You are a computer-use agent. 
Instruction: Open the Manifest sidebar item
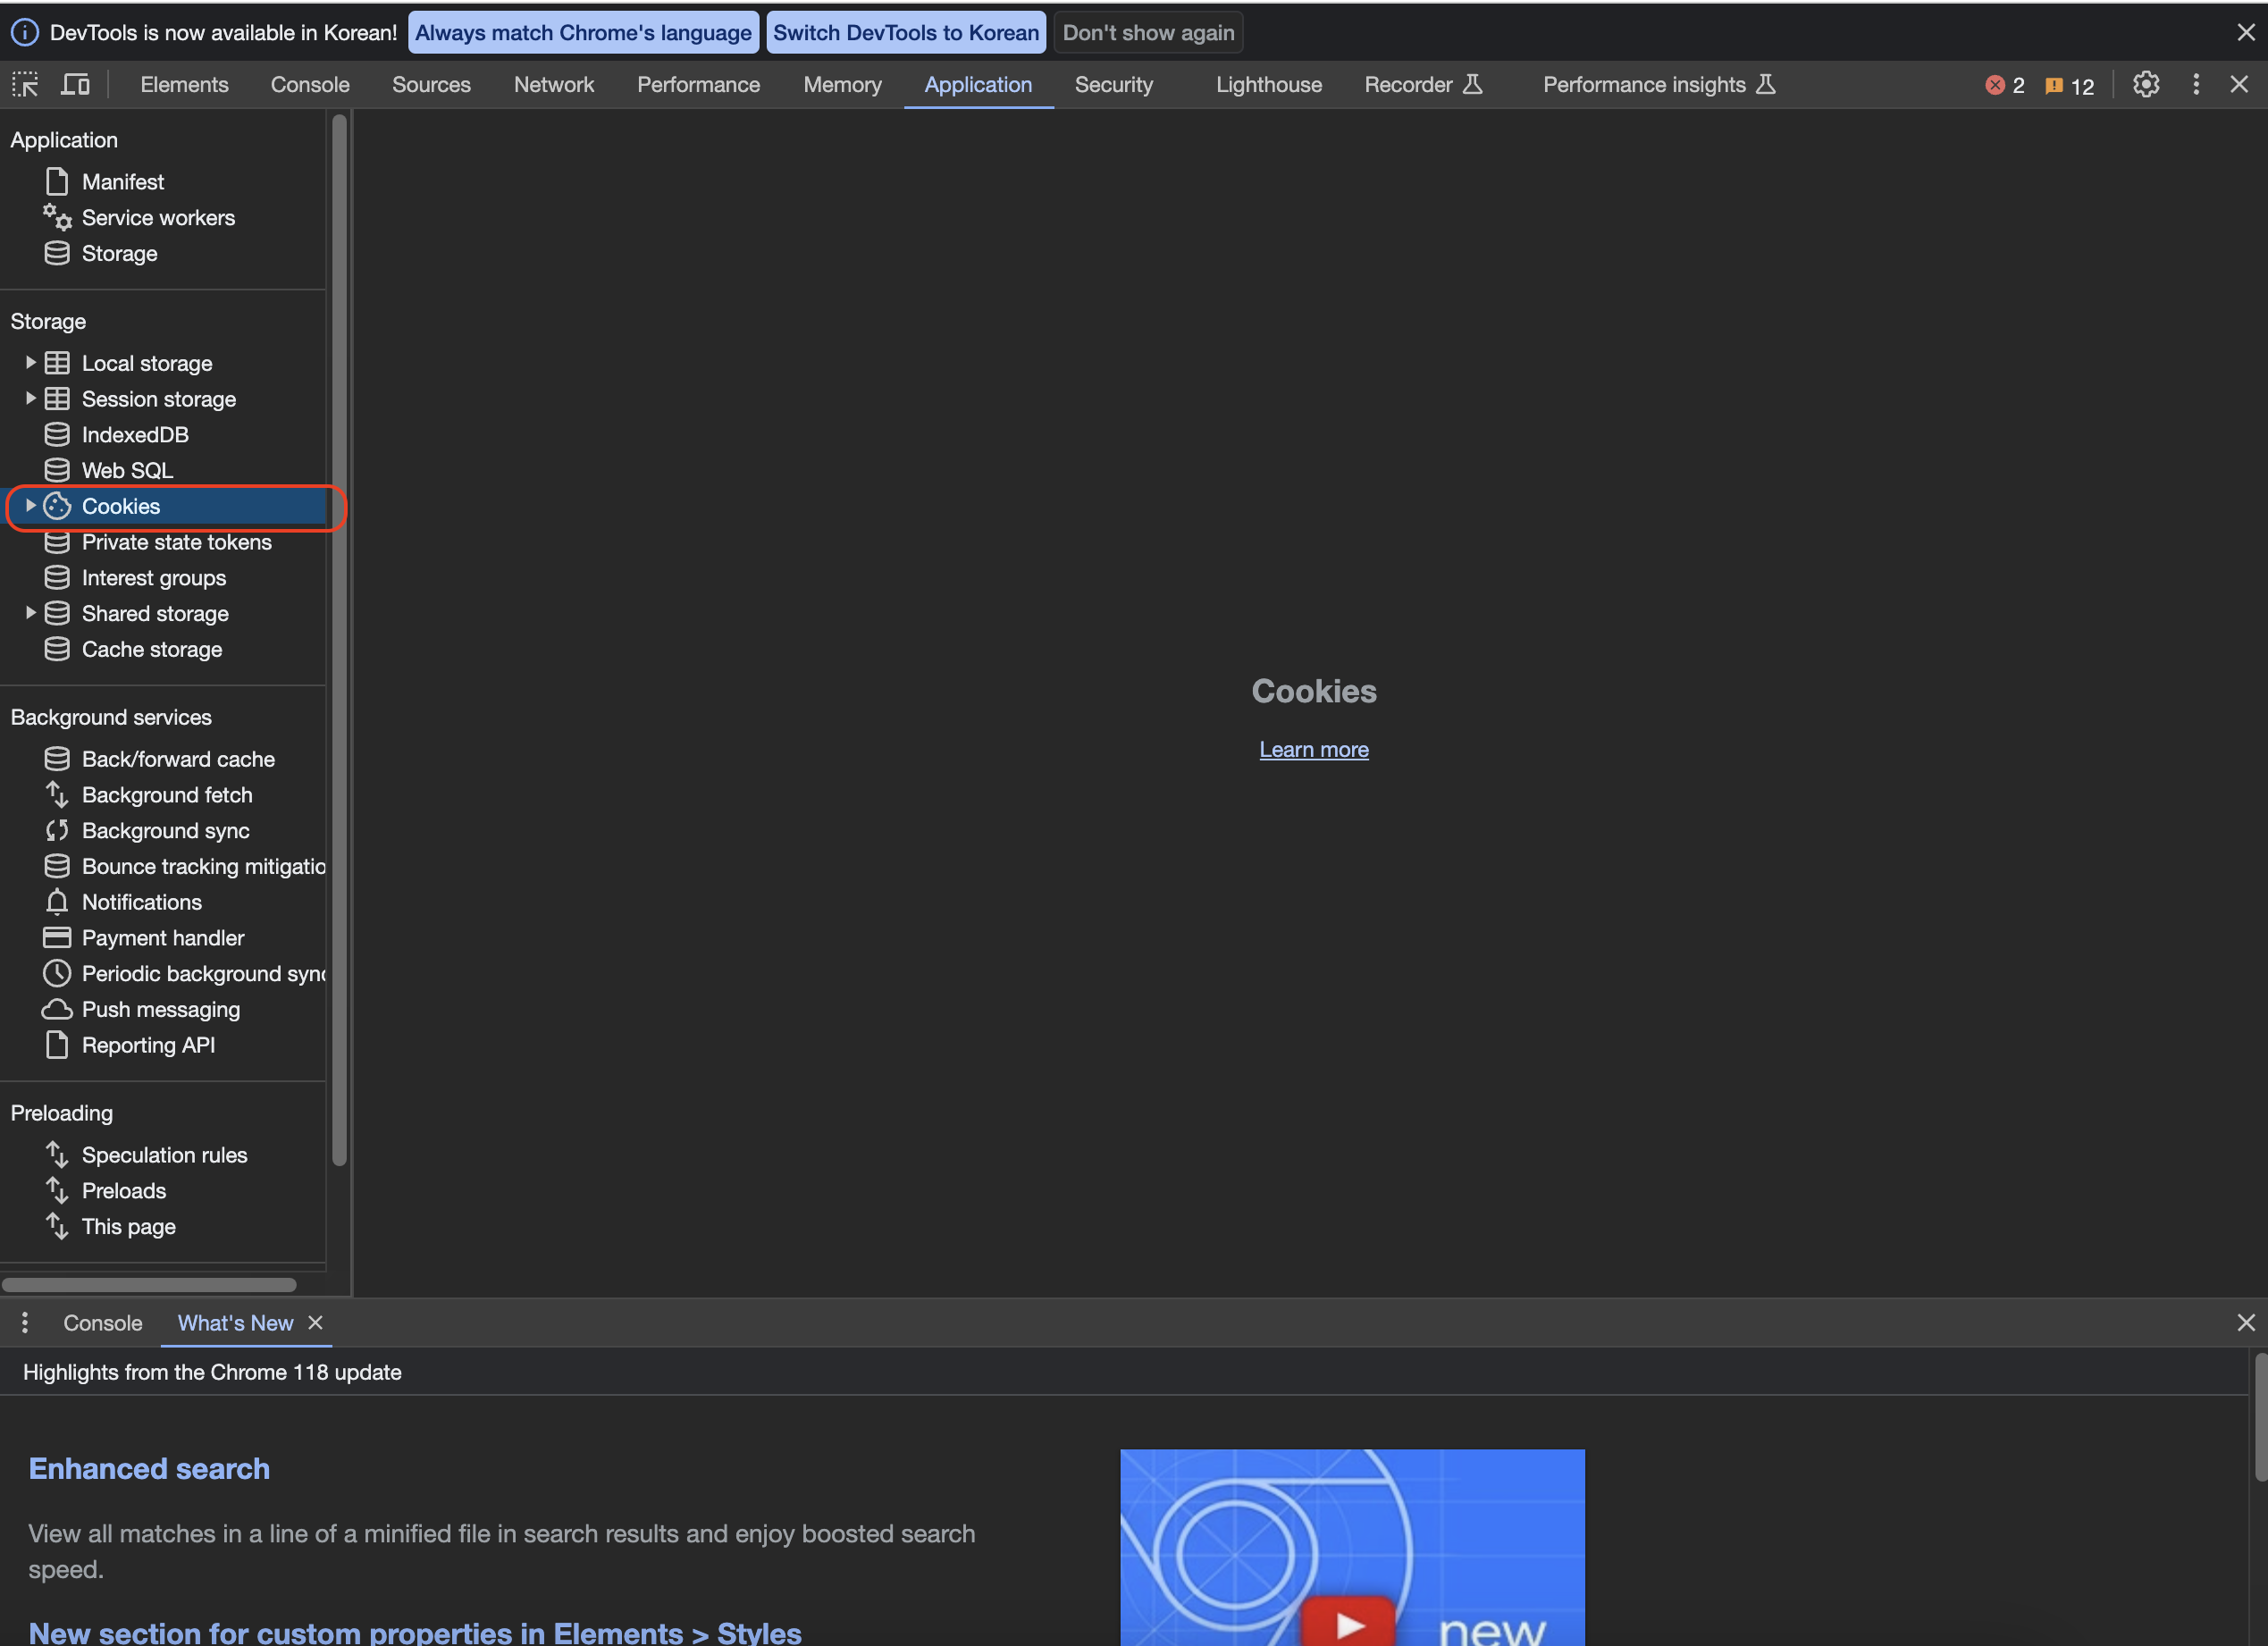122,182
